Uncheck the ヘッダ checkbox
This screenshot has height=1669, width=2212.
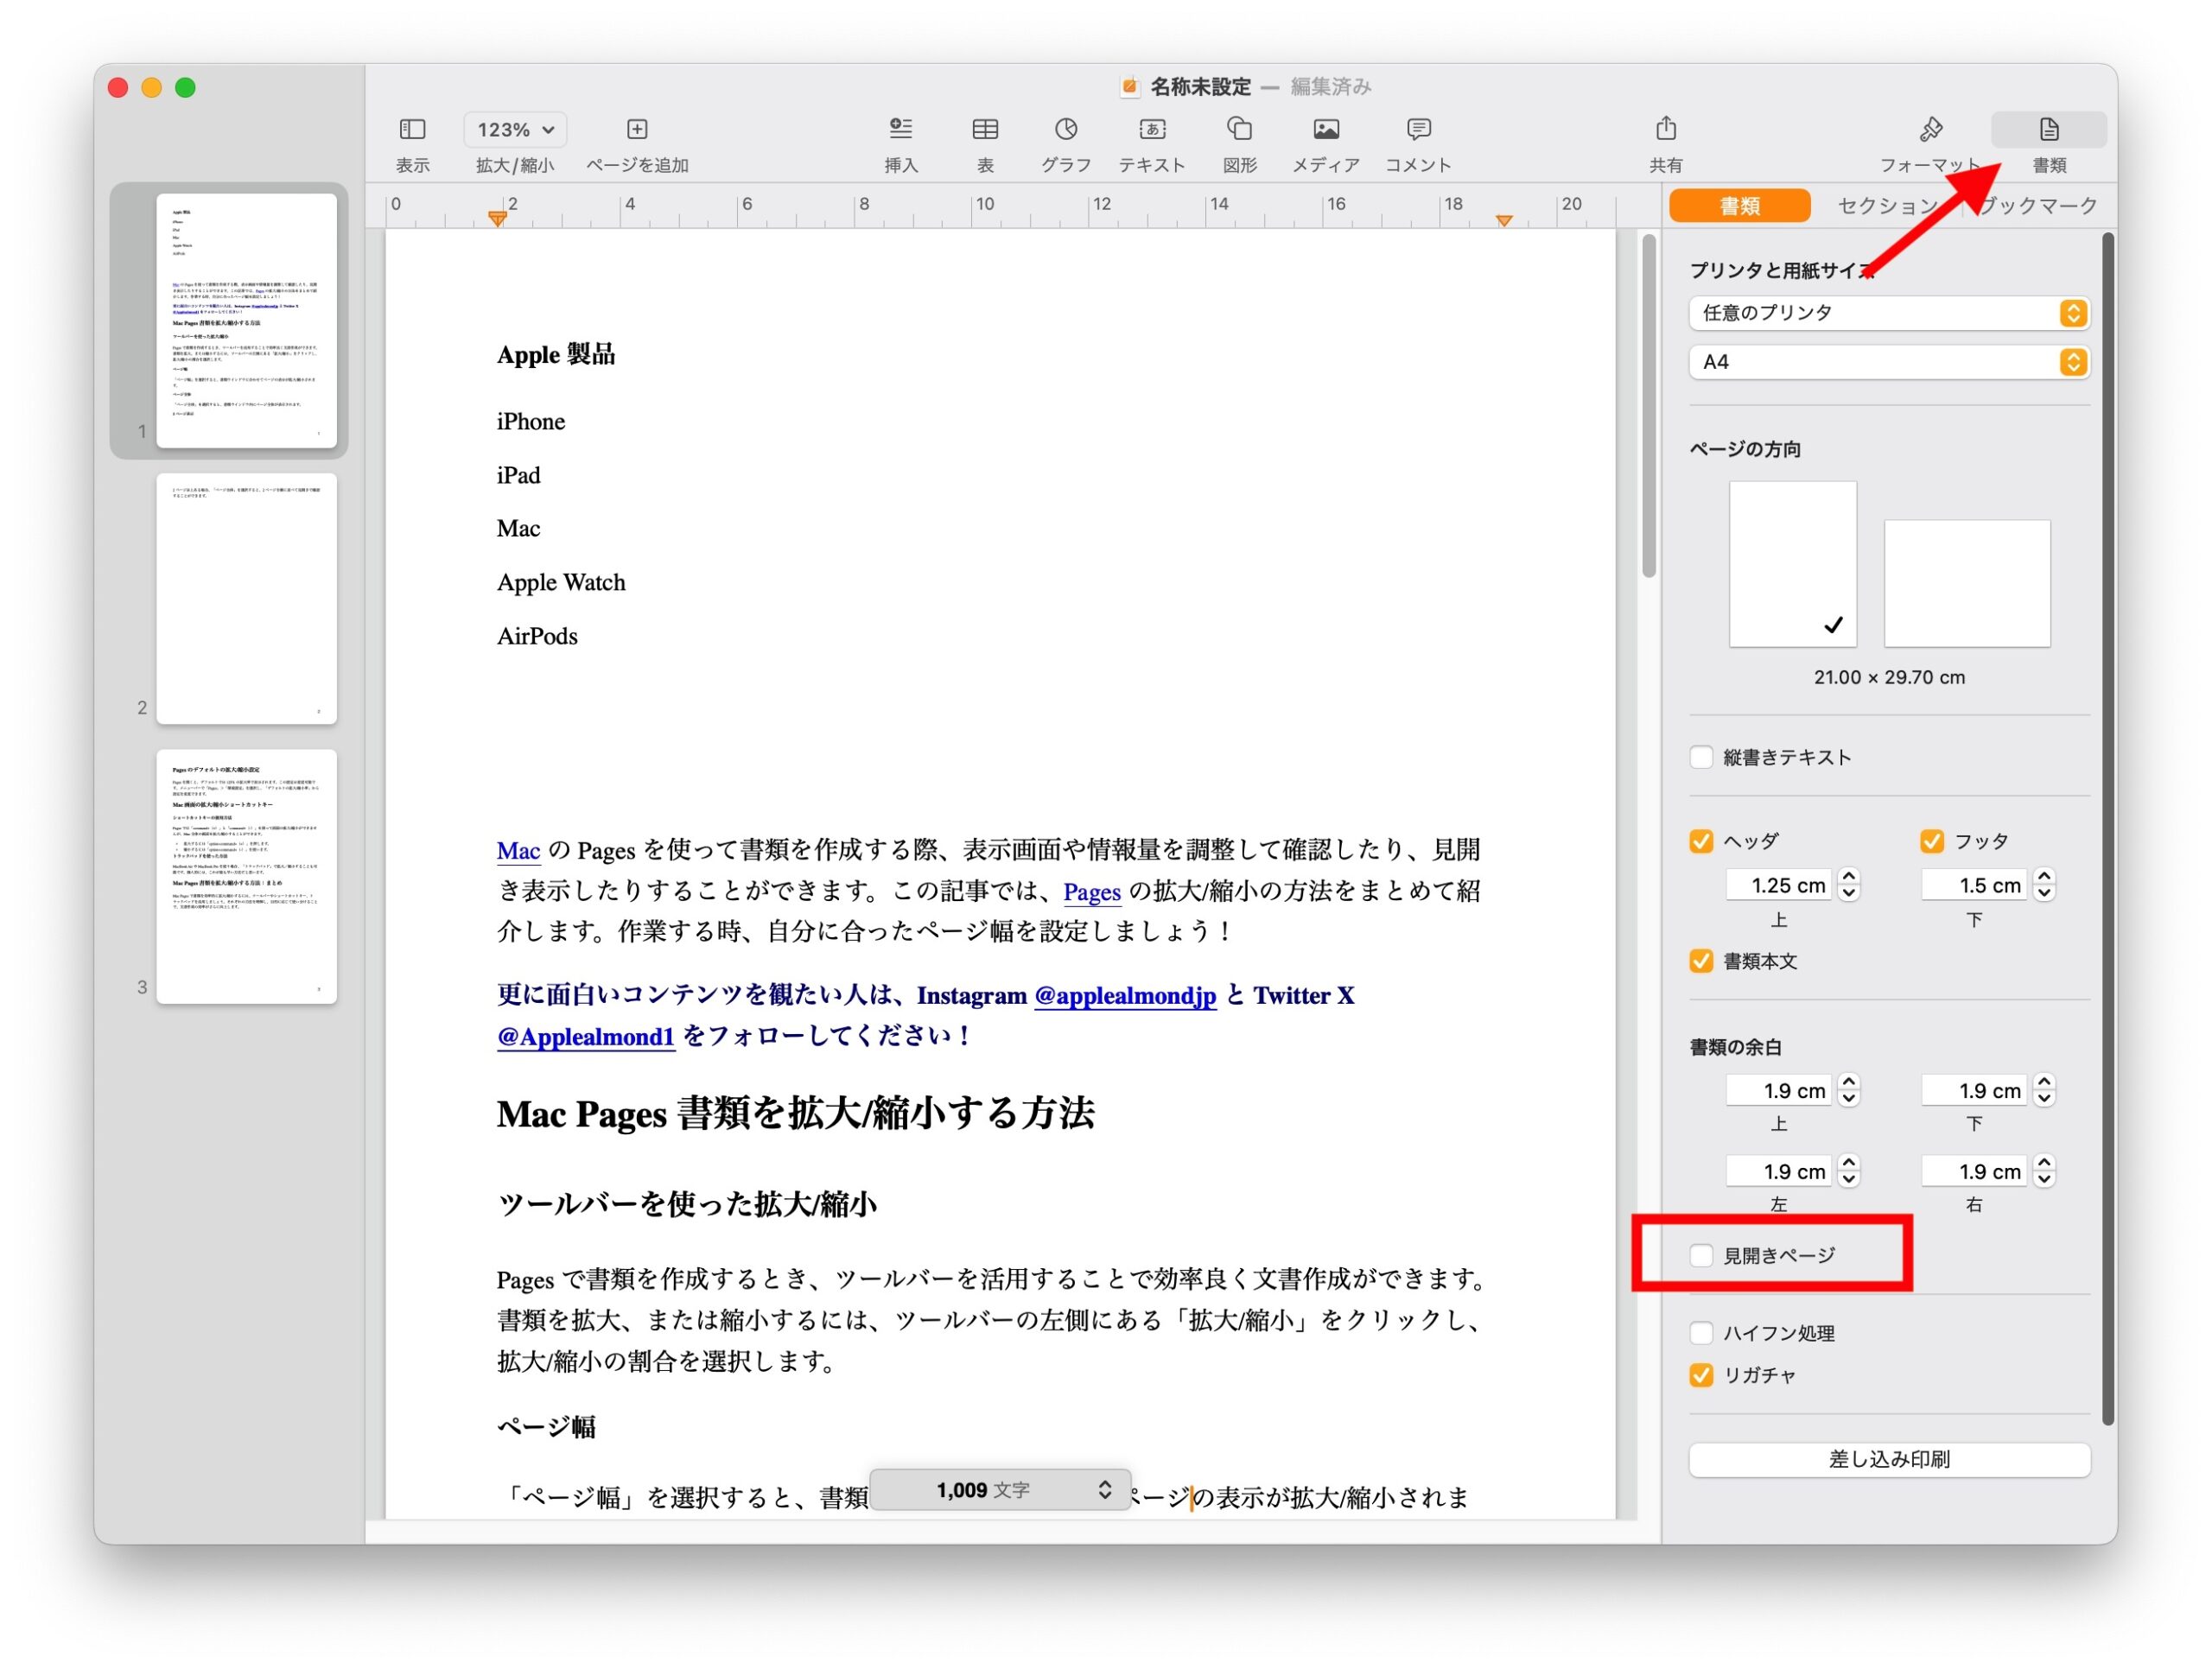click(x=1700, y=841)
